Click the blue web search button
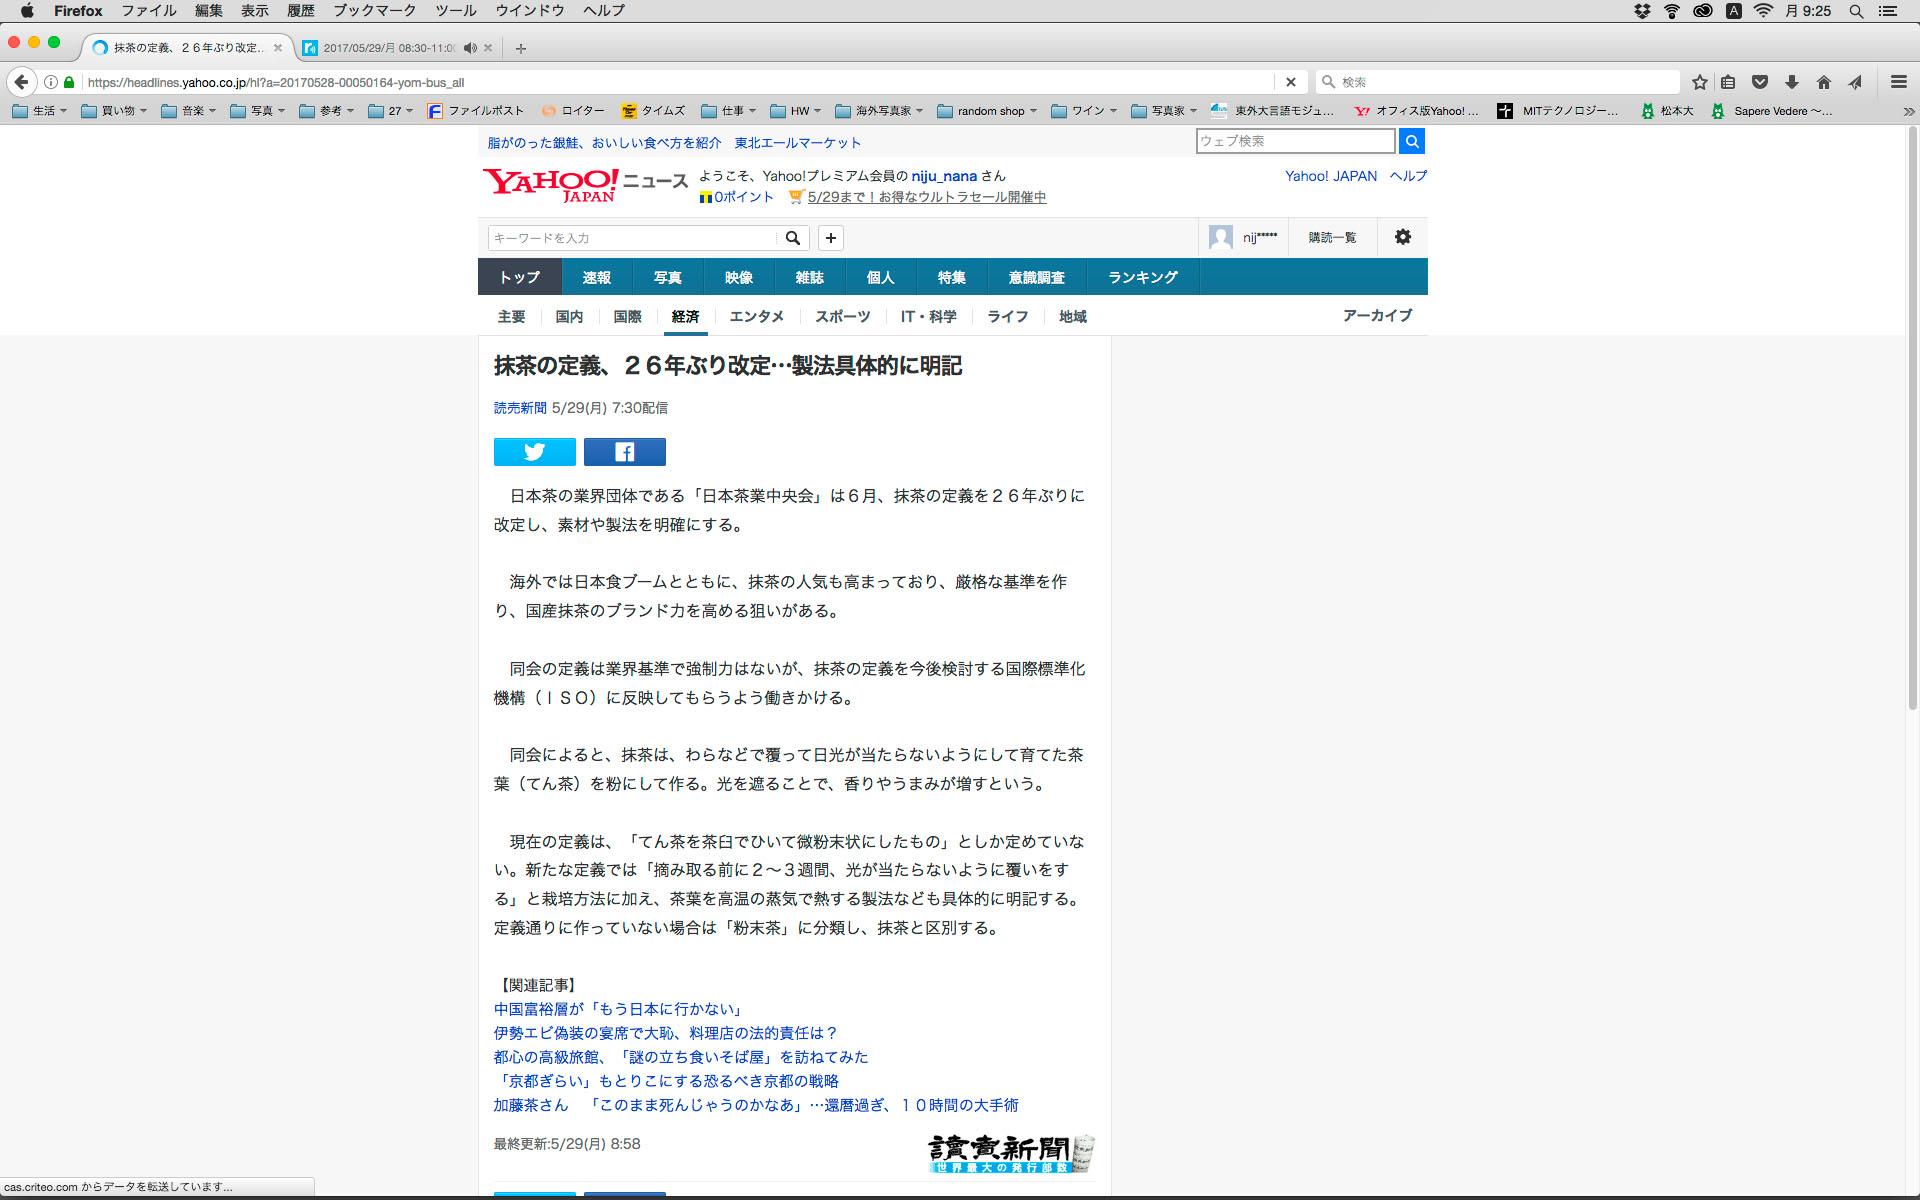The image size is (1920, 1200). [x=1411, y=141]
